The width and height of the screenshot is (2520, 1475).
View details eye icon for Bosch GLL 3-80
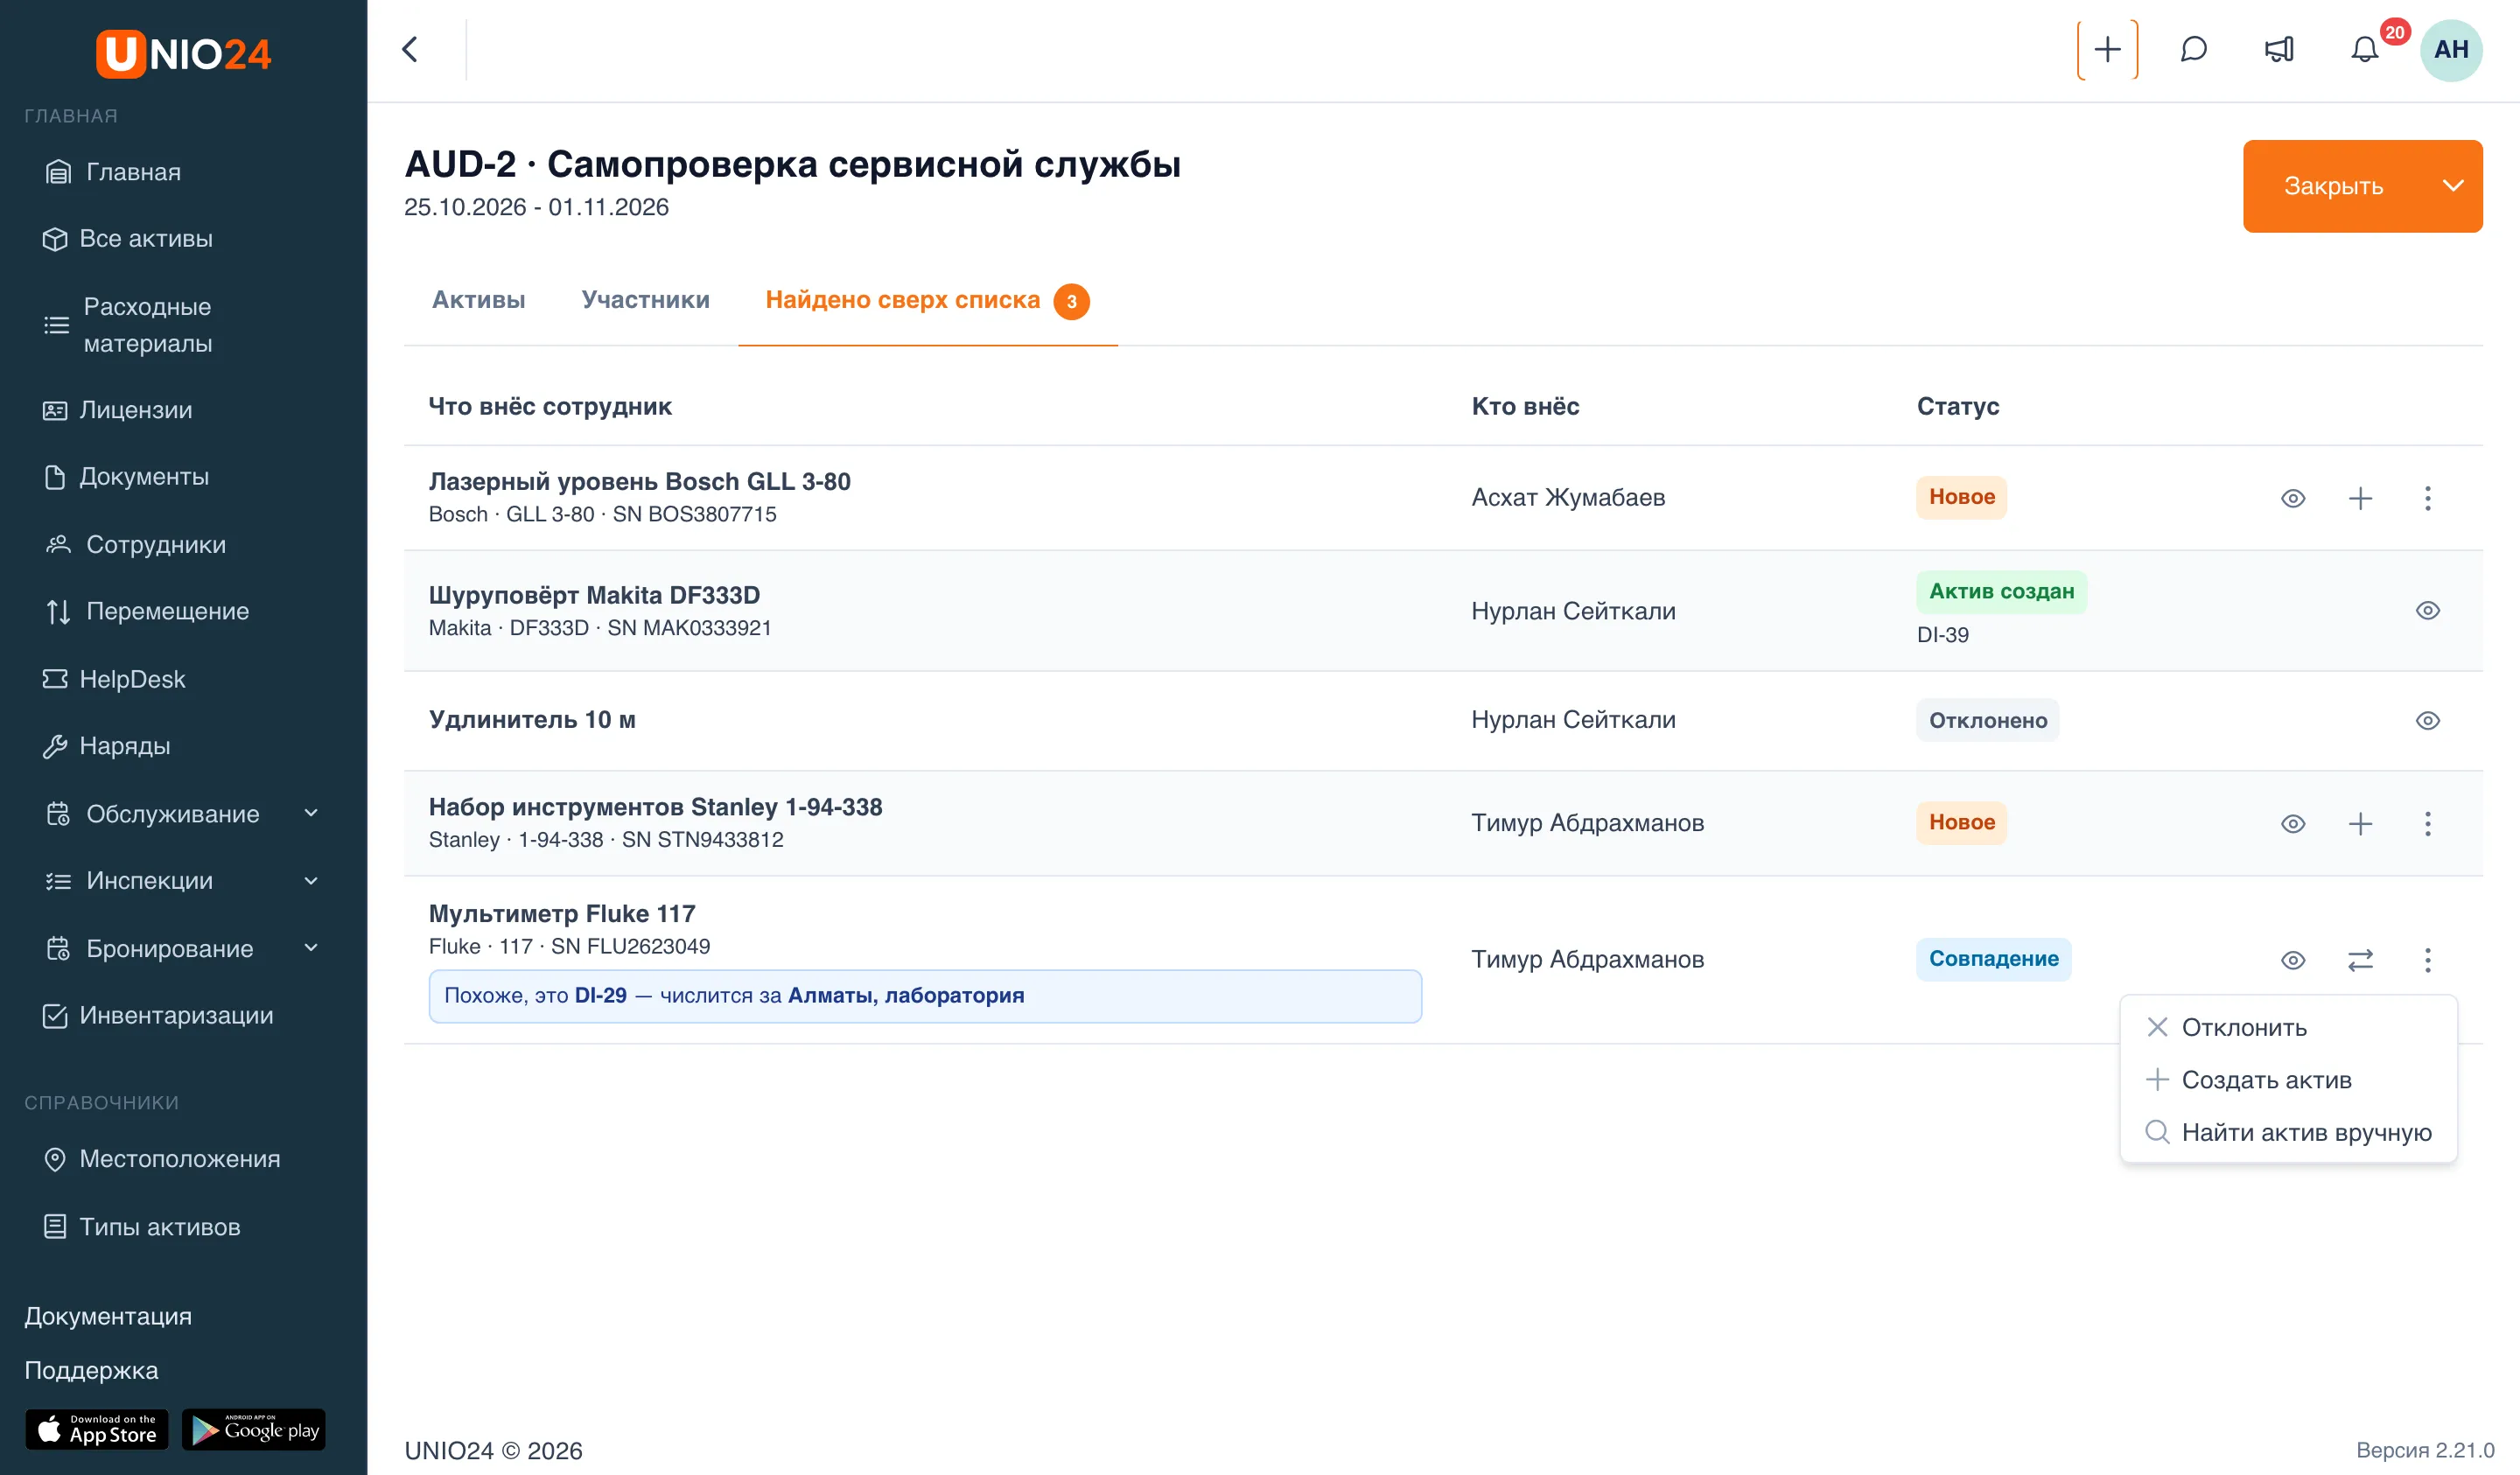(2293, 498)
